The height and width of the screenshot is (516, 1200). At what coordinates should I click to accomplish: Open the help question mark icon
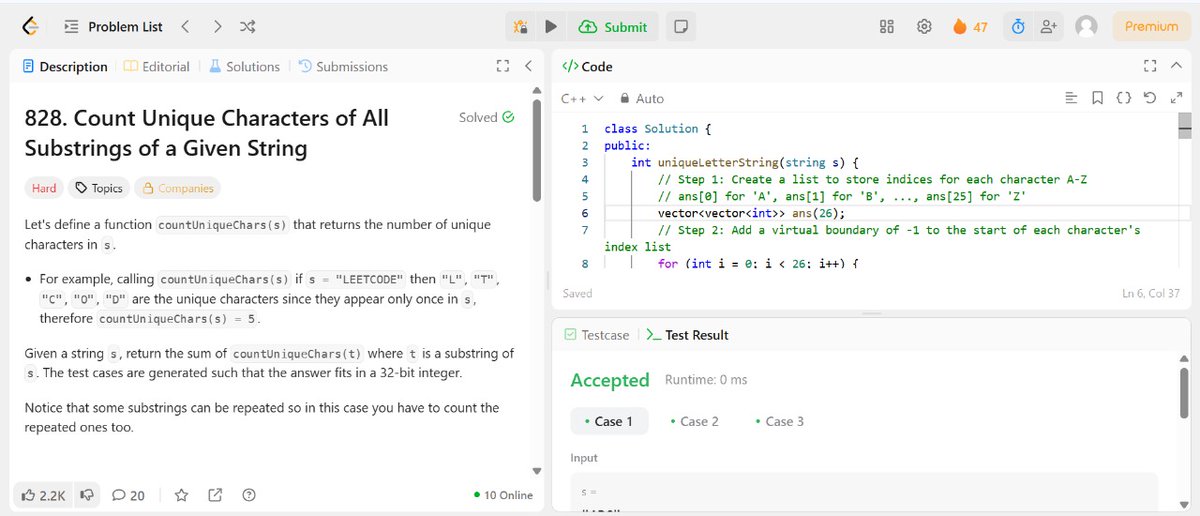coord(249,495)
